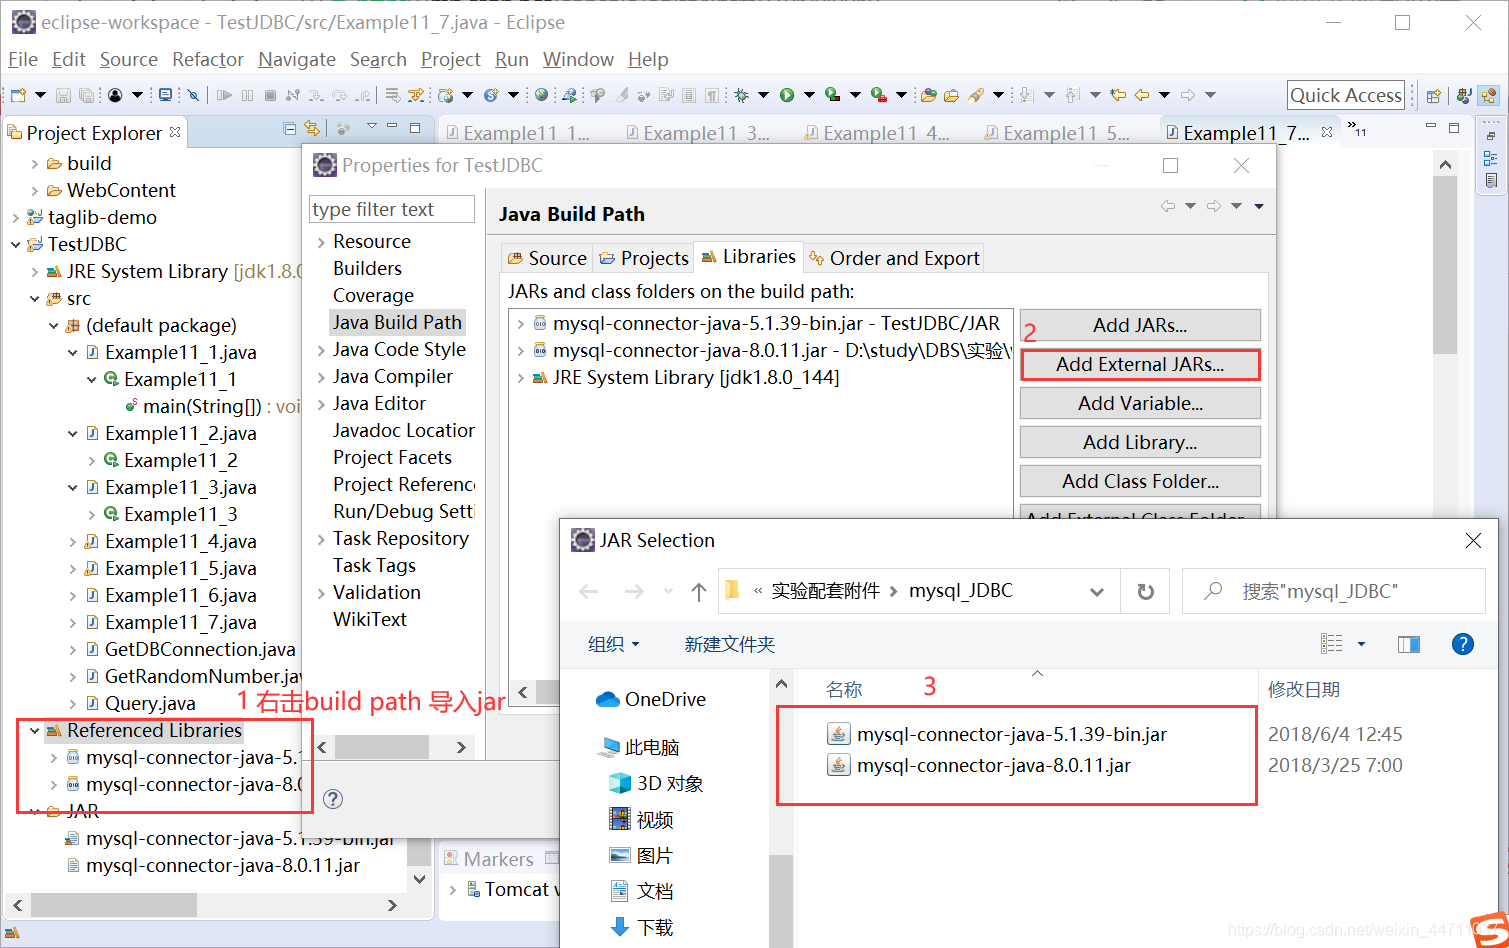The width and height of the screenshot is (1509, 948).
Task: Open the Run button dropdown arrow
Action: [x=809, y=95]
